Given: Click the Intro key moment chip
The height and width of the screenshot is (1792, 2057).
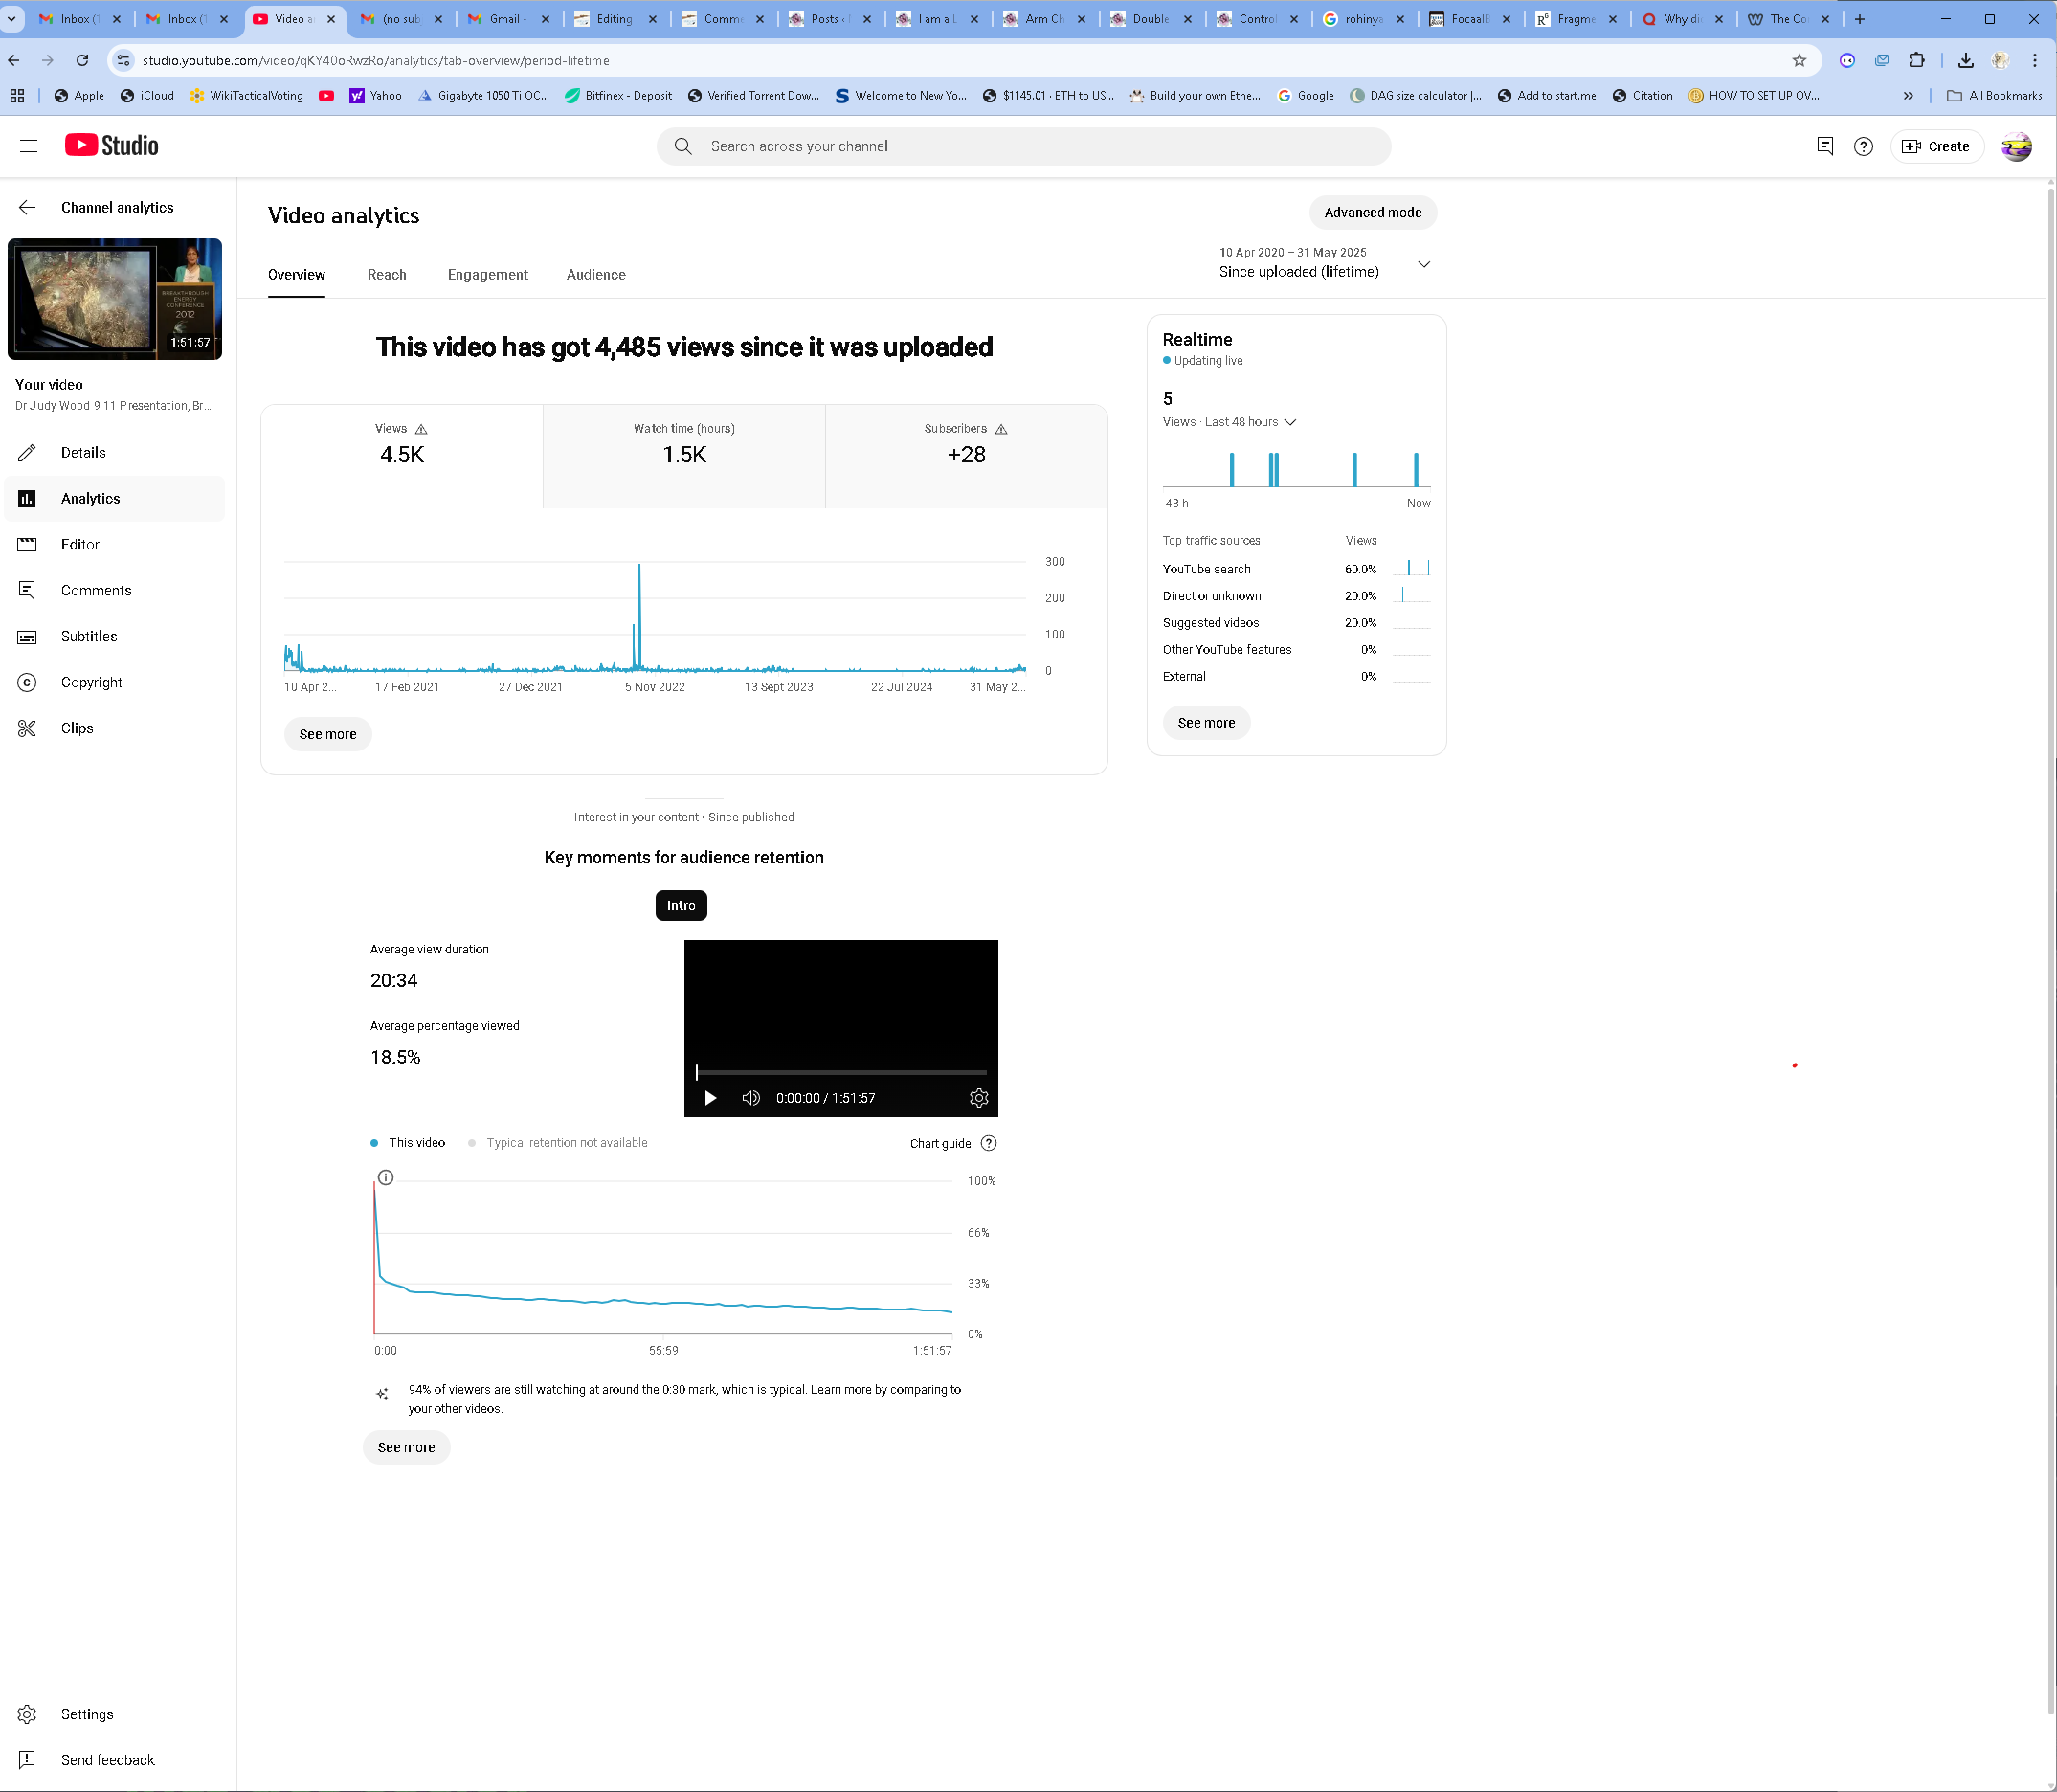Looking at the screenshot, I should point(681,905).
